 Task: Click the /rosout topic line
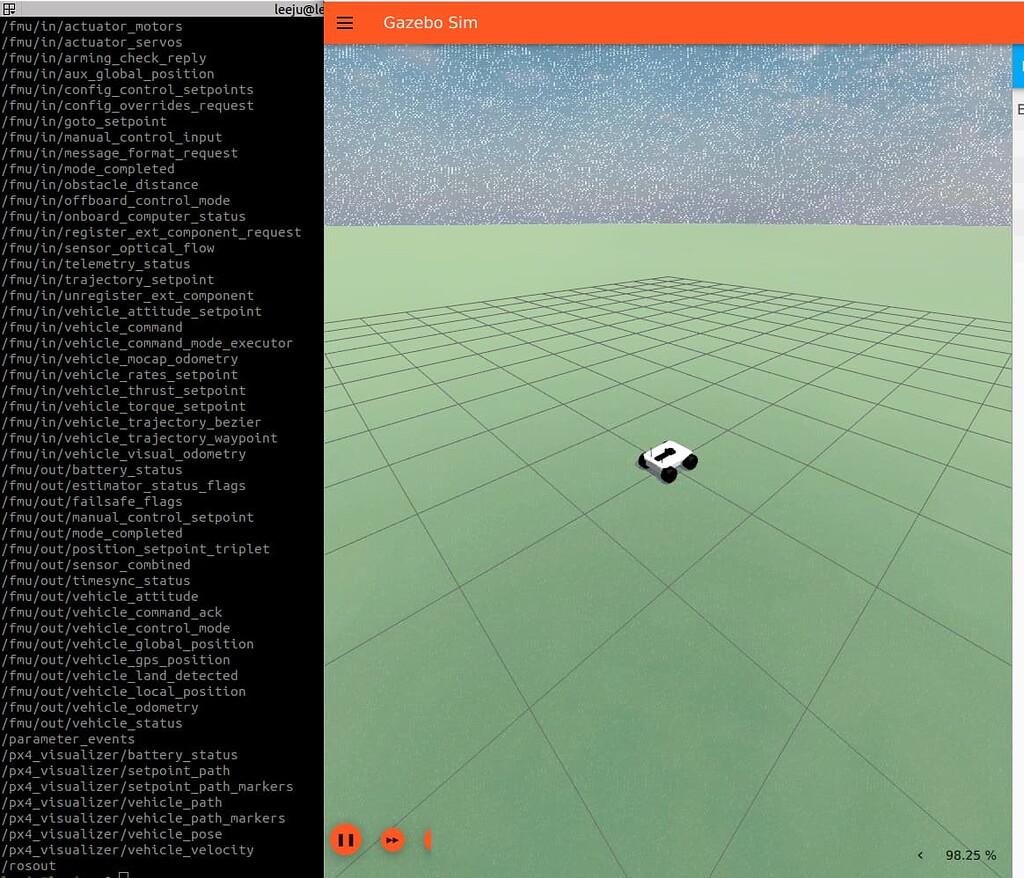(x=29, y=866)
